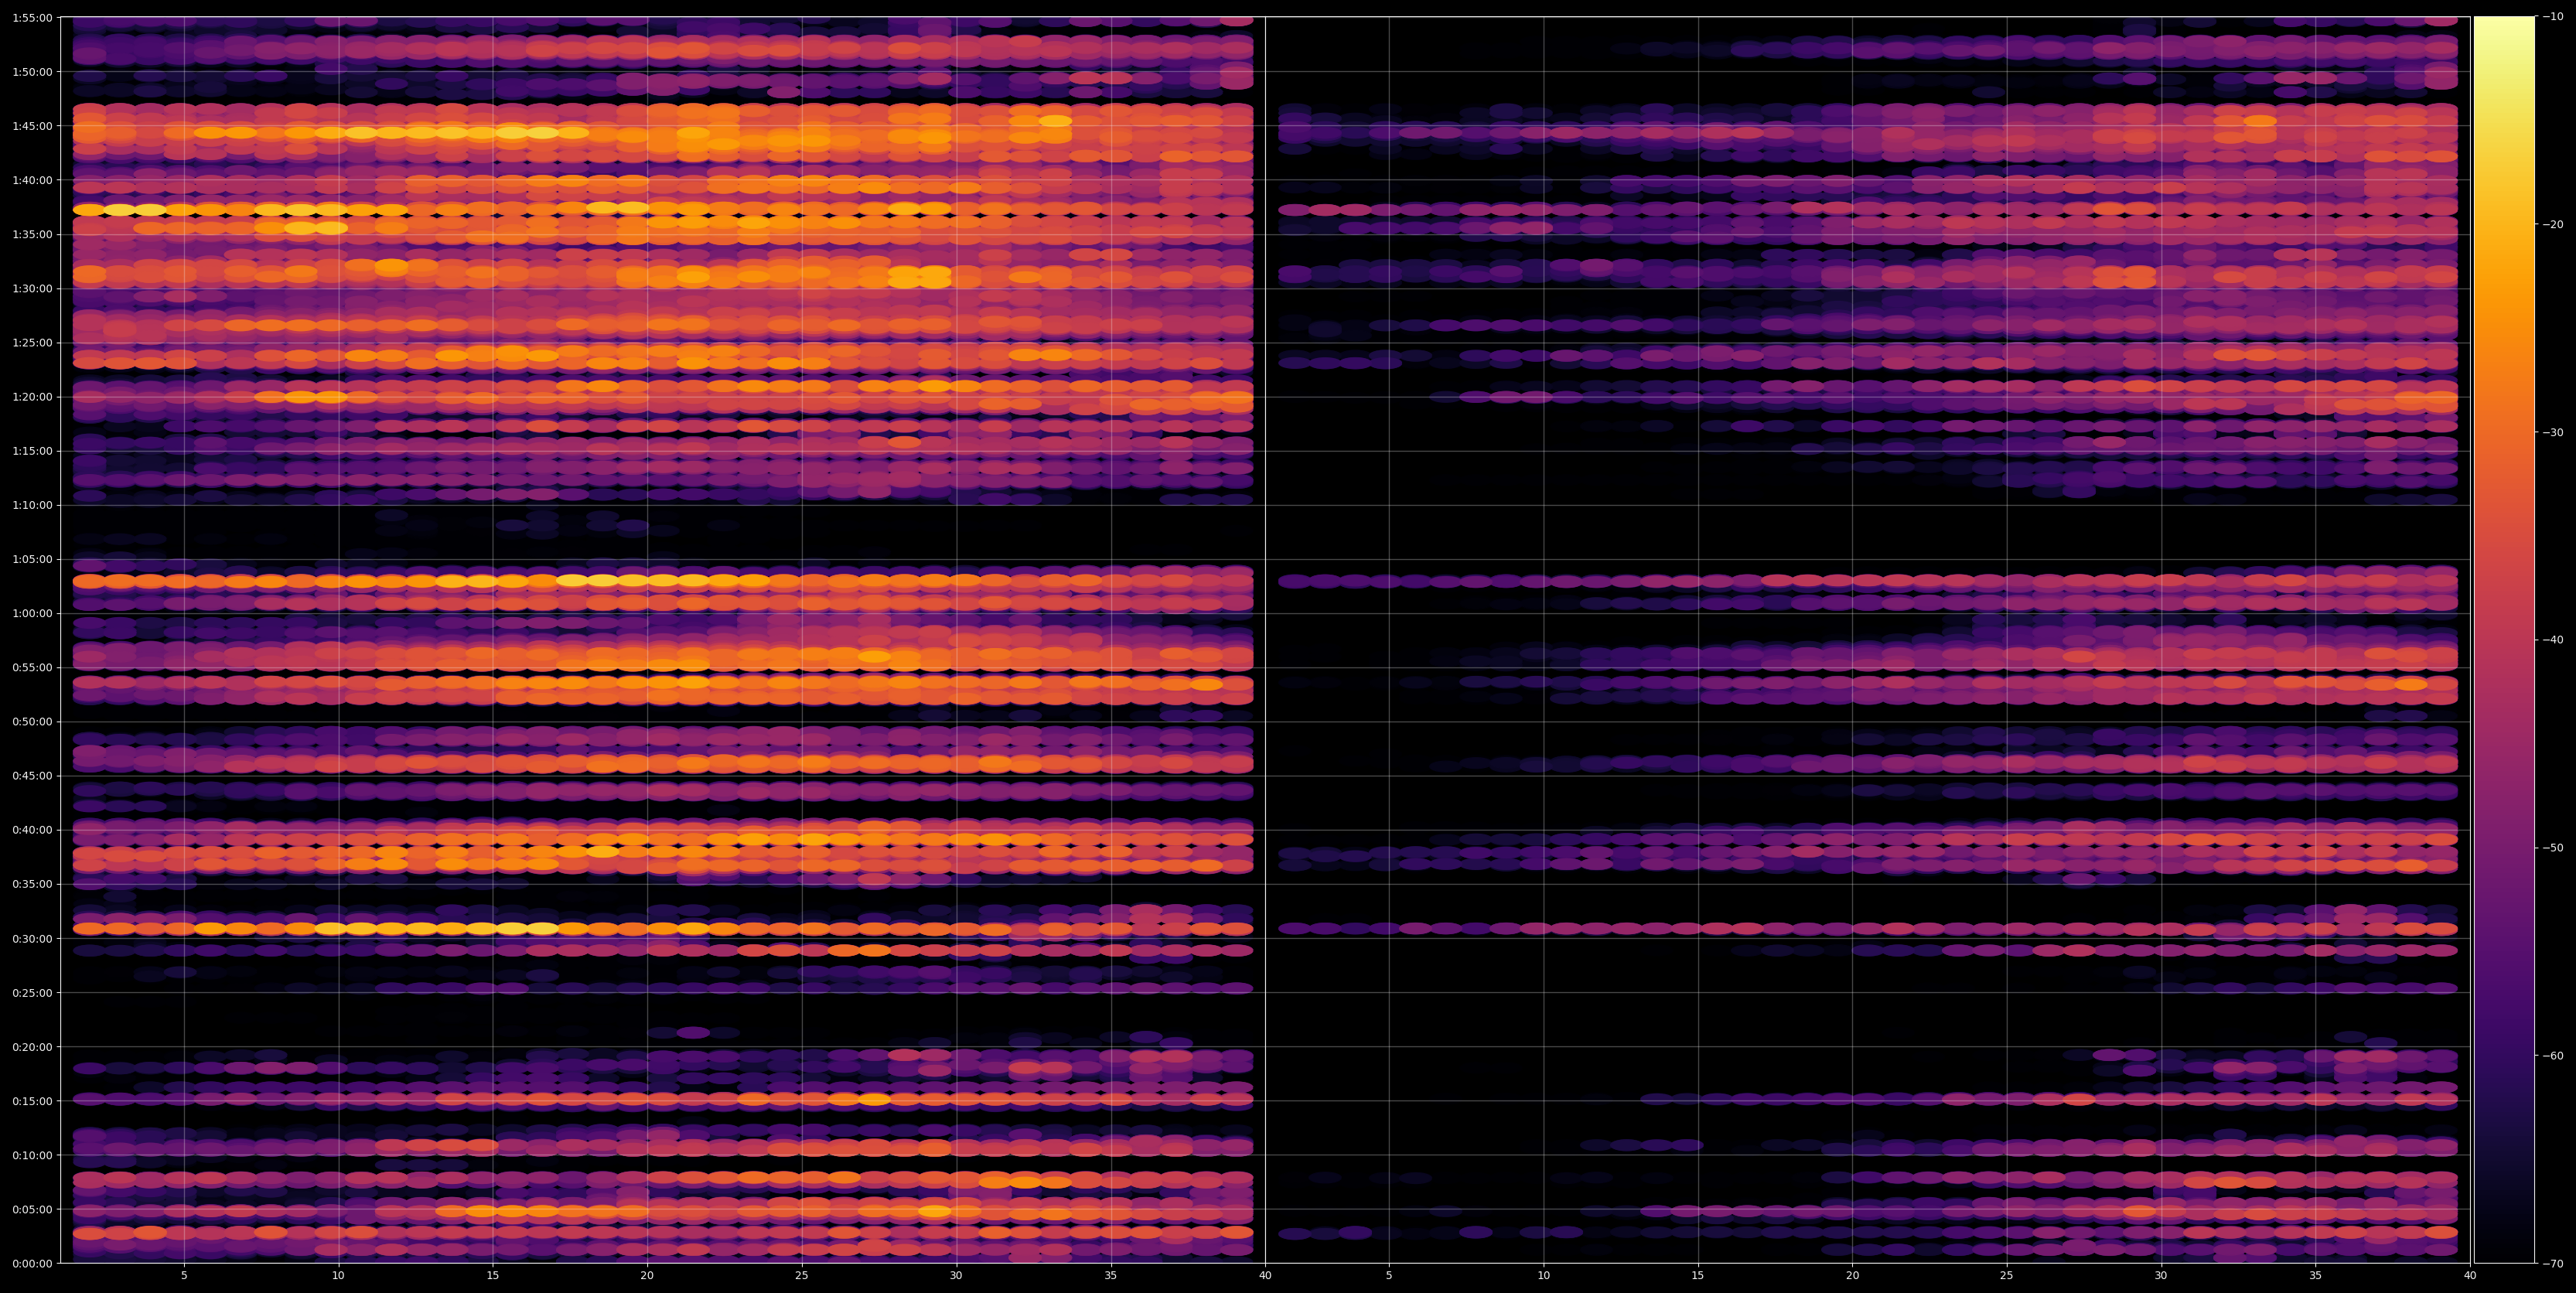Click the 0:50:00 y-axis tick label
Image resolution: width=2576 pixels, height=1293 pixels.
[x=33, y=722]
